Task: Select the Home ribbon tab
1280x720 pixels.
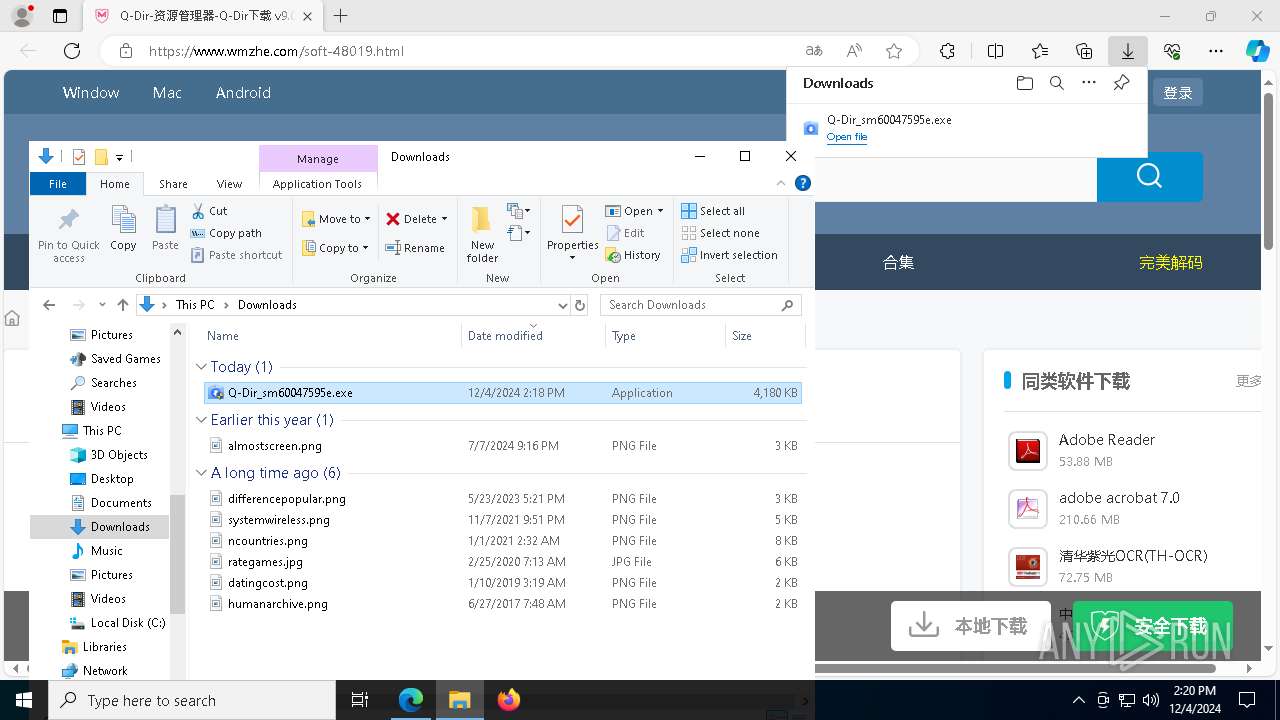Action: pyautogui.click(x=115, y=184)
